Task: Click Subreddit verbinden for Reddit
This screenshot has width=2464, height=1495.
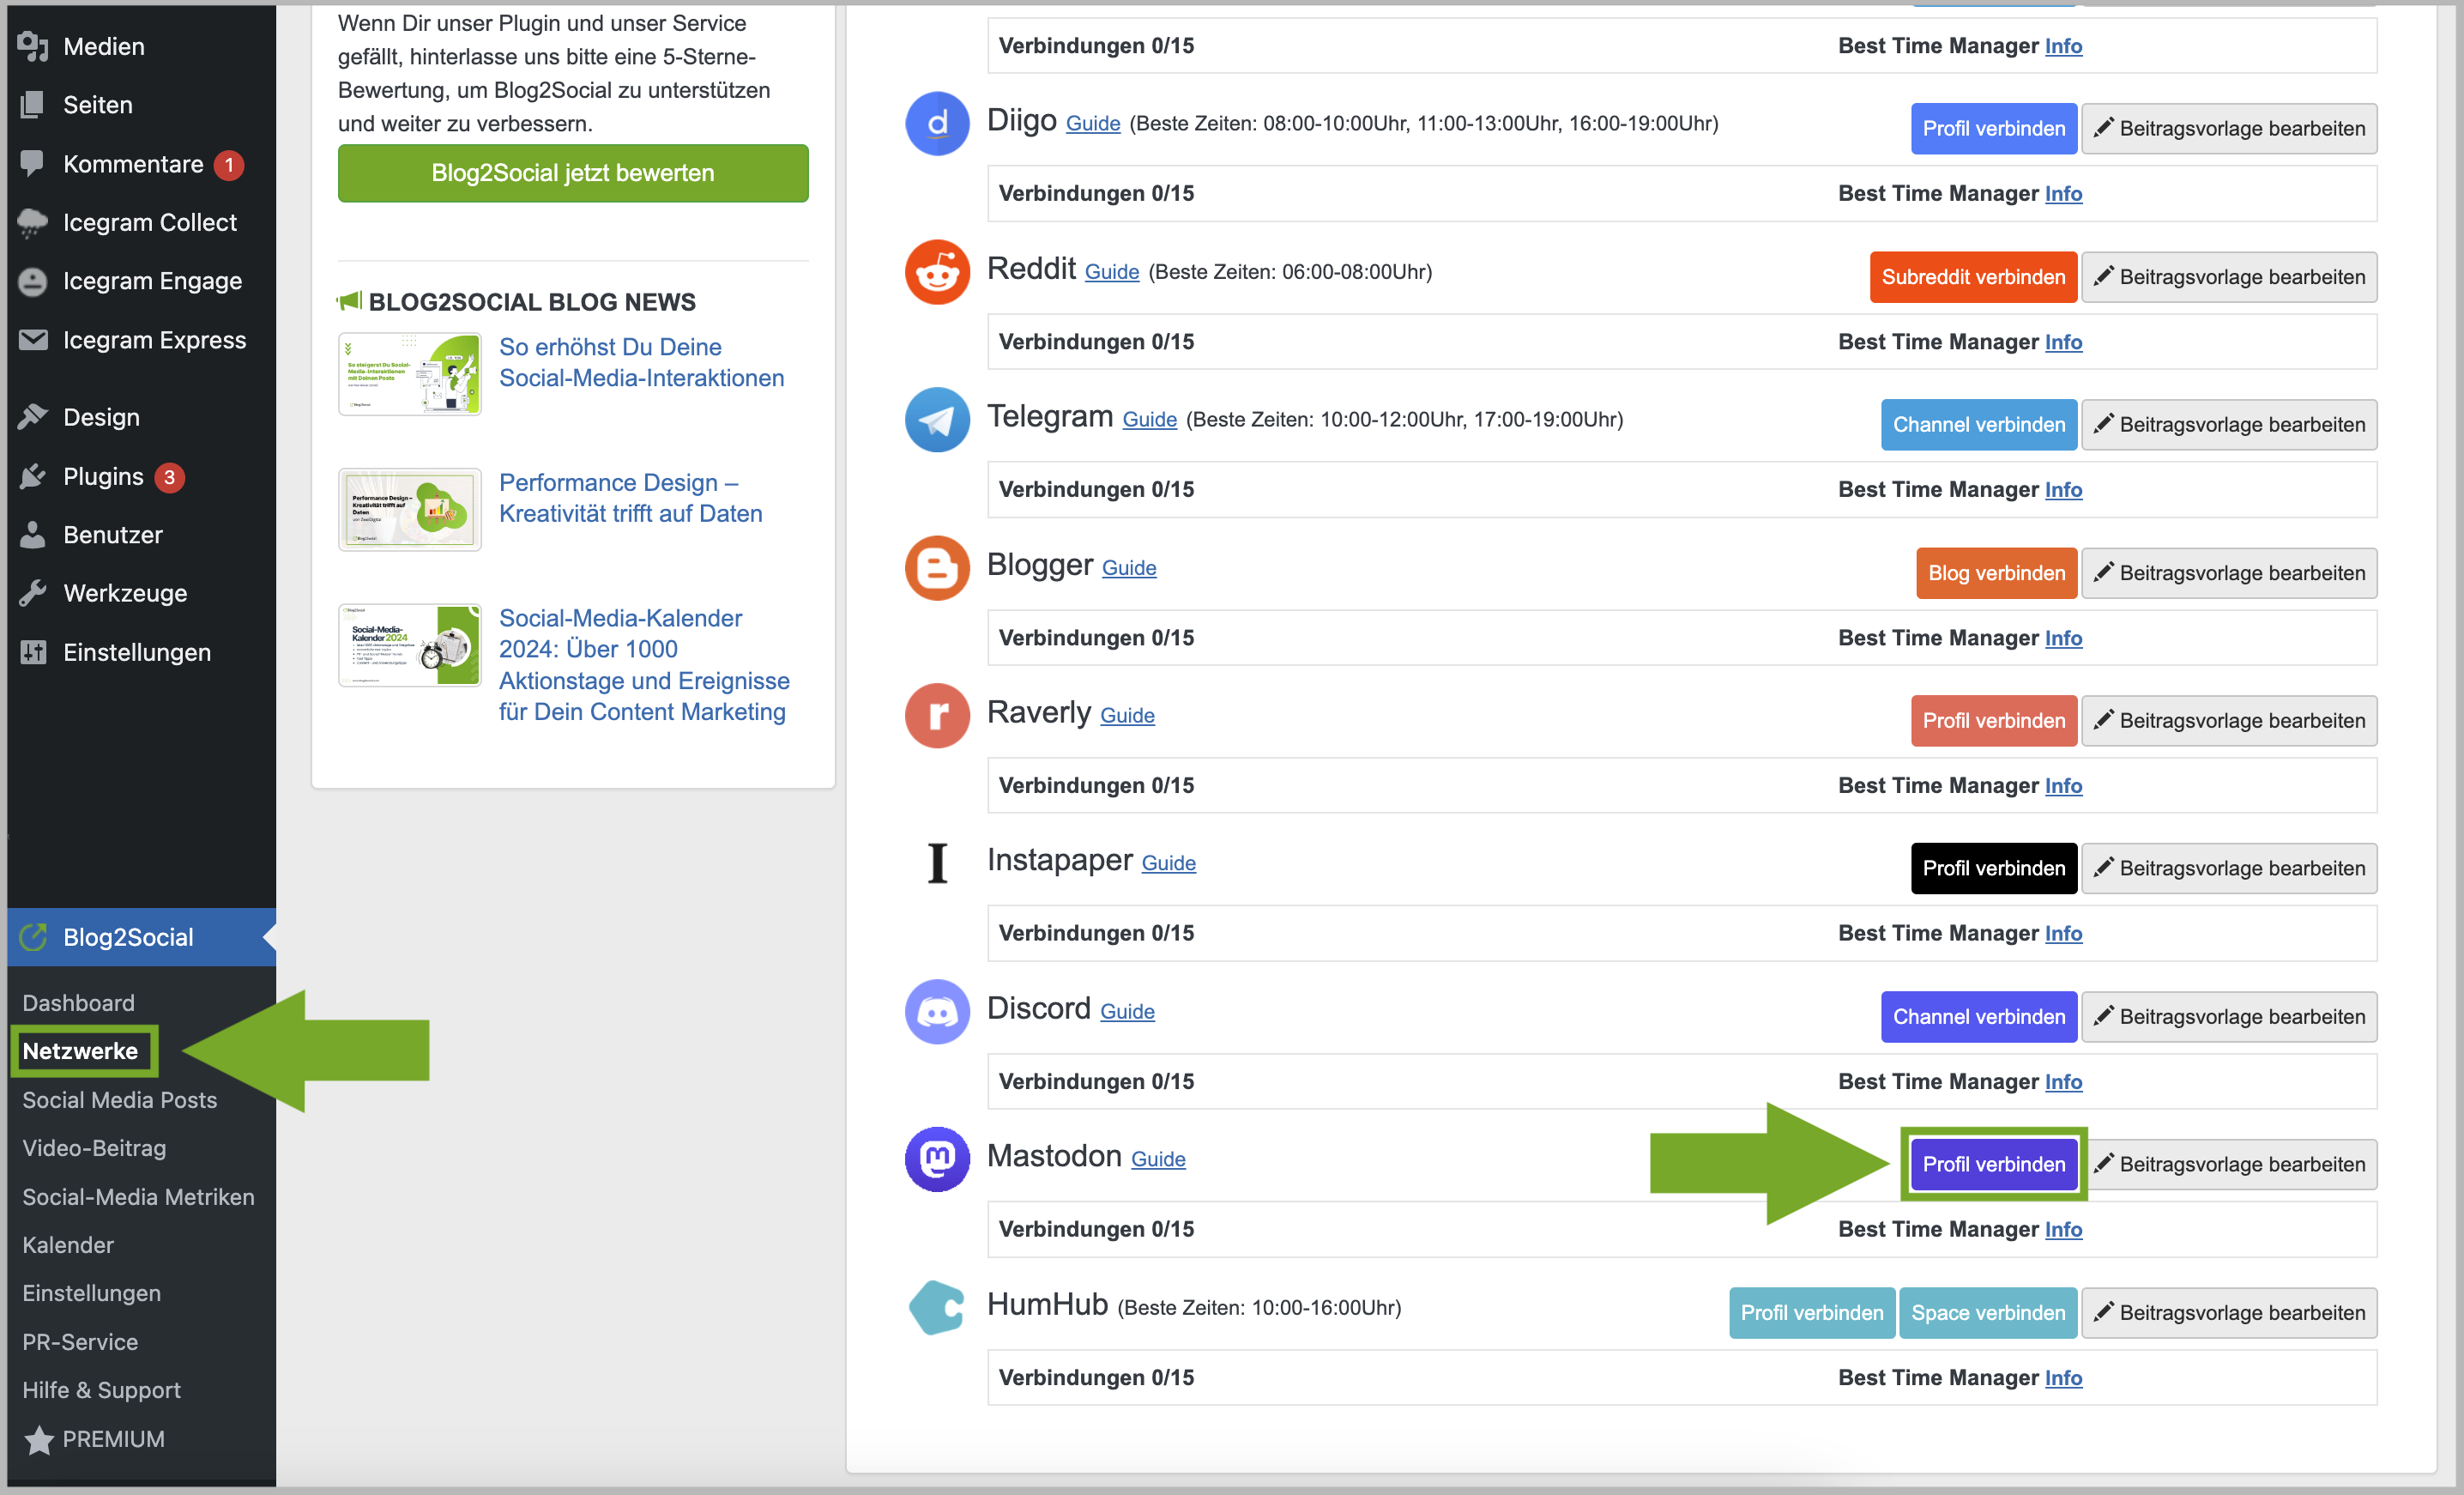Action: 1973,277
